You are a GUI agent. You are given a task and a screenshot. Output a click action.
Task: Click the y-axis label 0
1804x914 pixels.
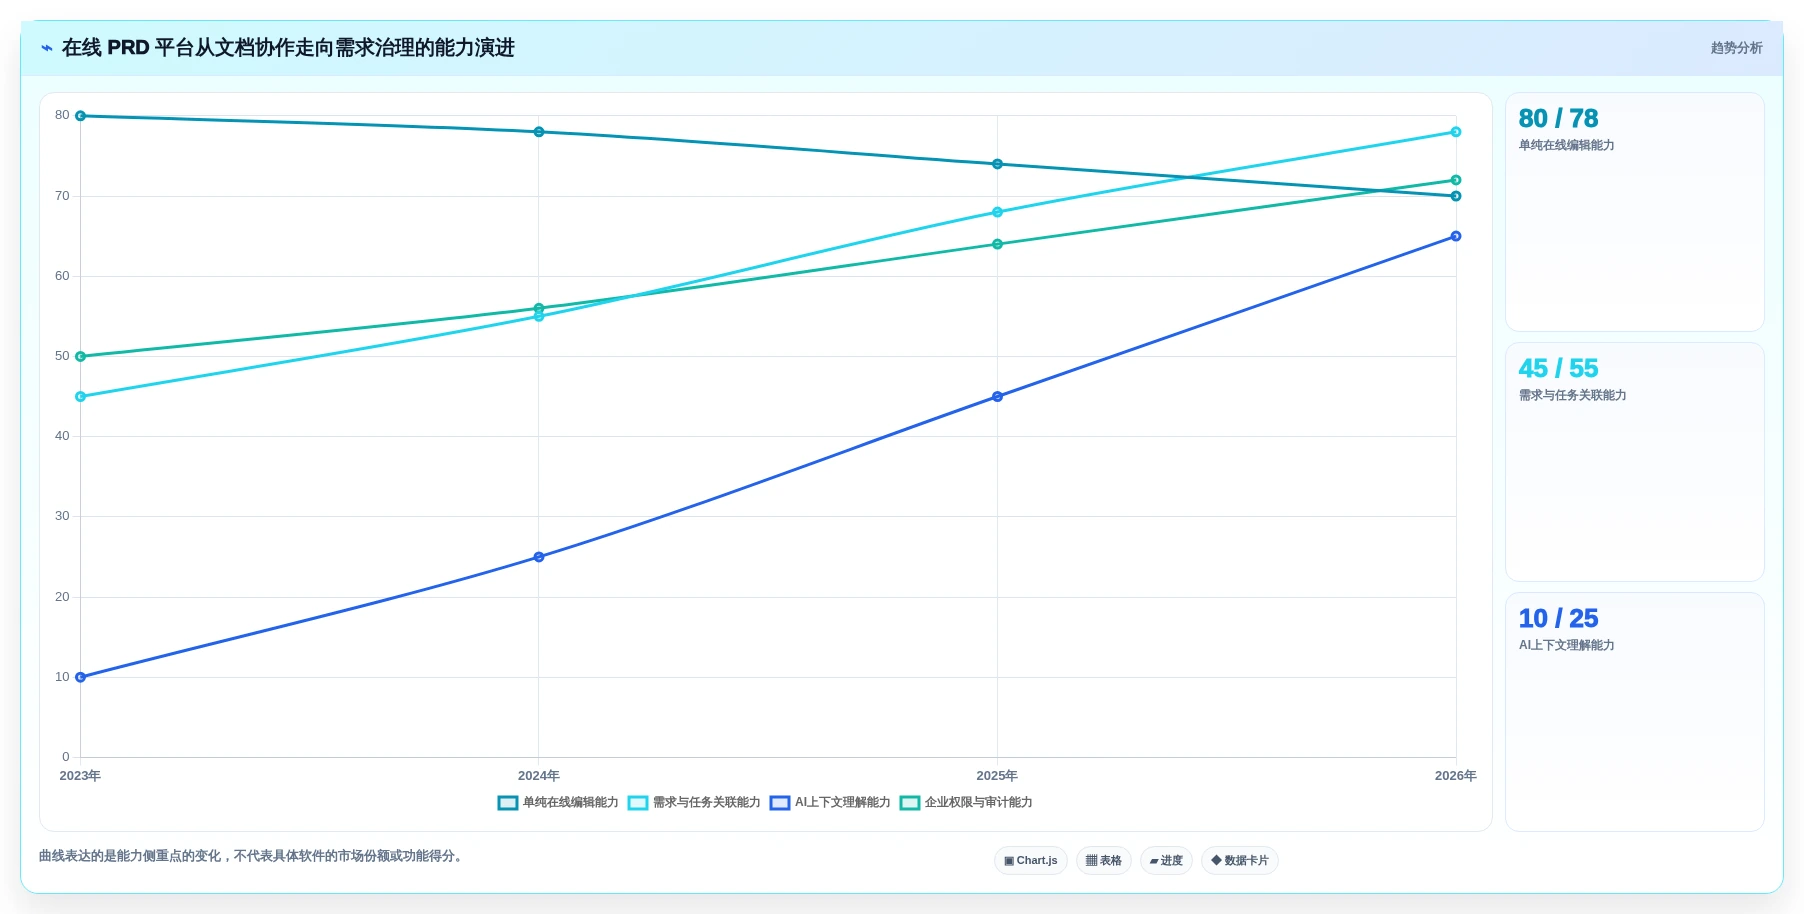pyautogui.click(x=66, y=757)
